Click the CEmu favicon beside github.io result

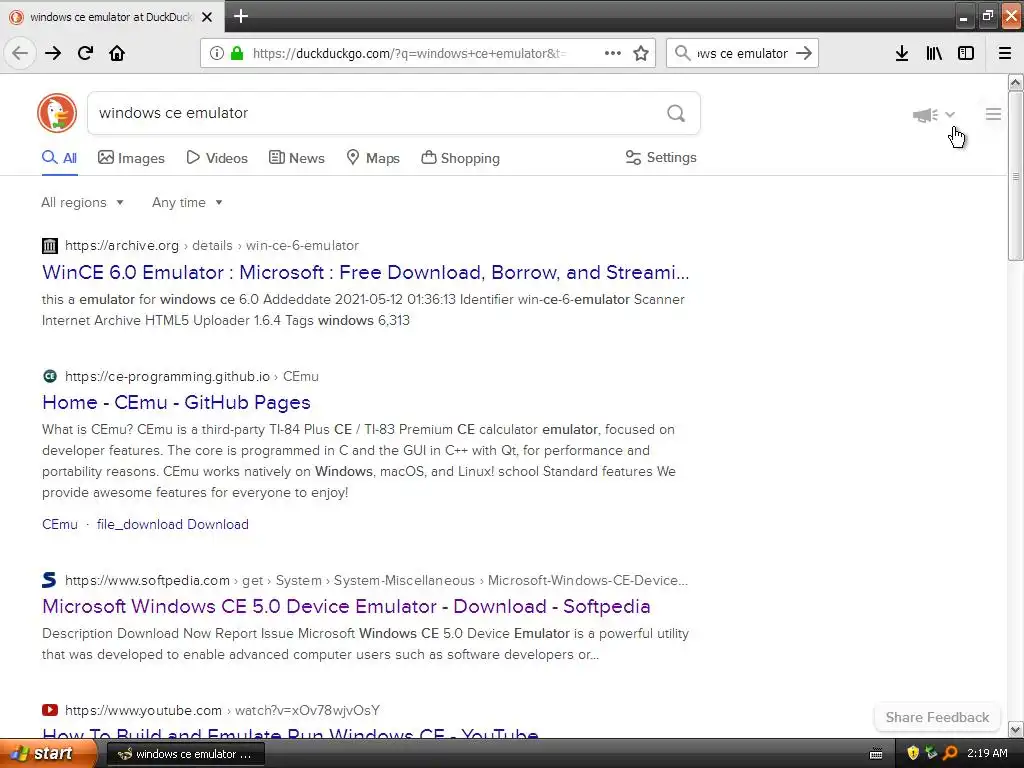pyautogui.click(x=50, y=376)
